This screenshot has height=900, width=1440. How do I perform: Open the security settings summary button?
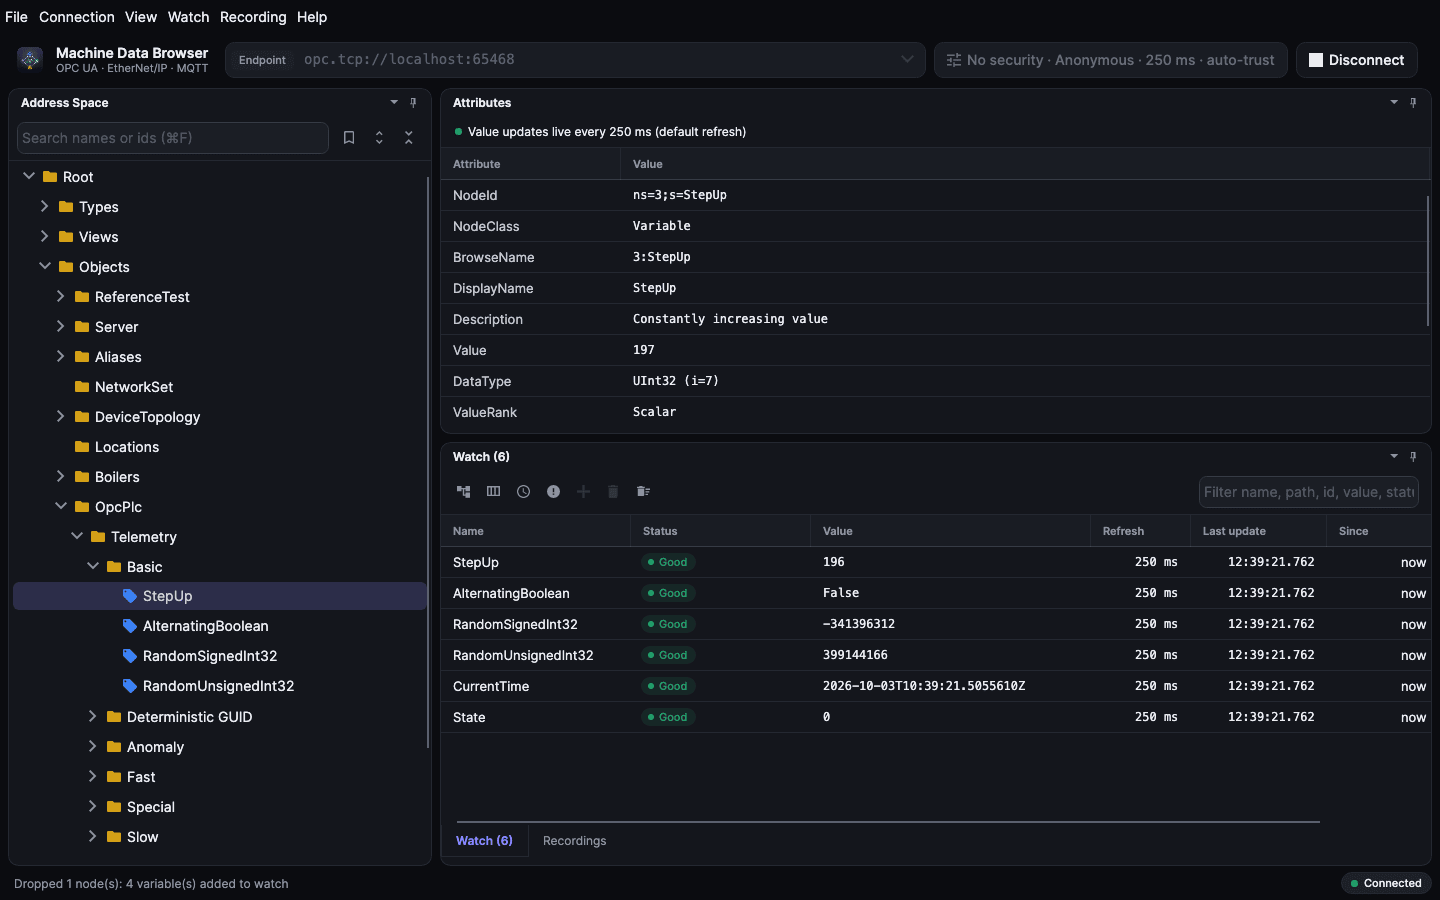coord(1110,60)
